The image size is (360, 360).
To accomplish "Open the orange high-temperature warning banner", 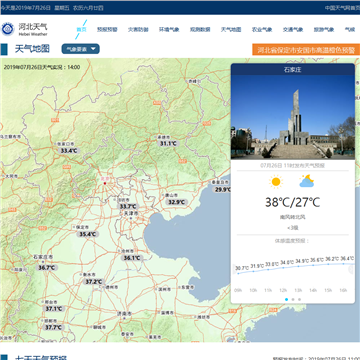I will pyautogui.click(x=306, y=50).
